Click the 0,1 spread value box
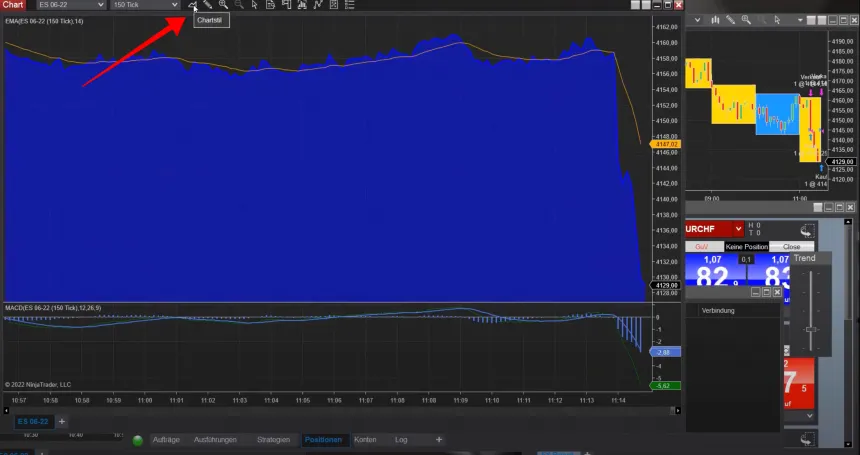The height and width of the screenshot is (455, 860). pyautogui.click(x=745, y=260)
